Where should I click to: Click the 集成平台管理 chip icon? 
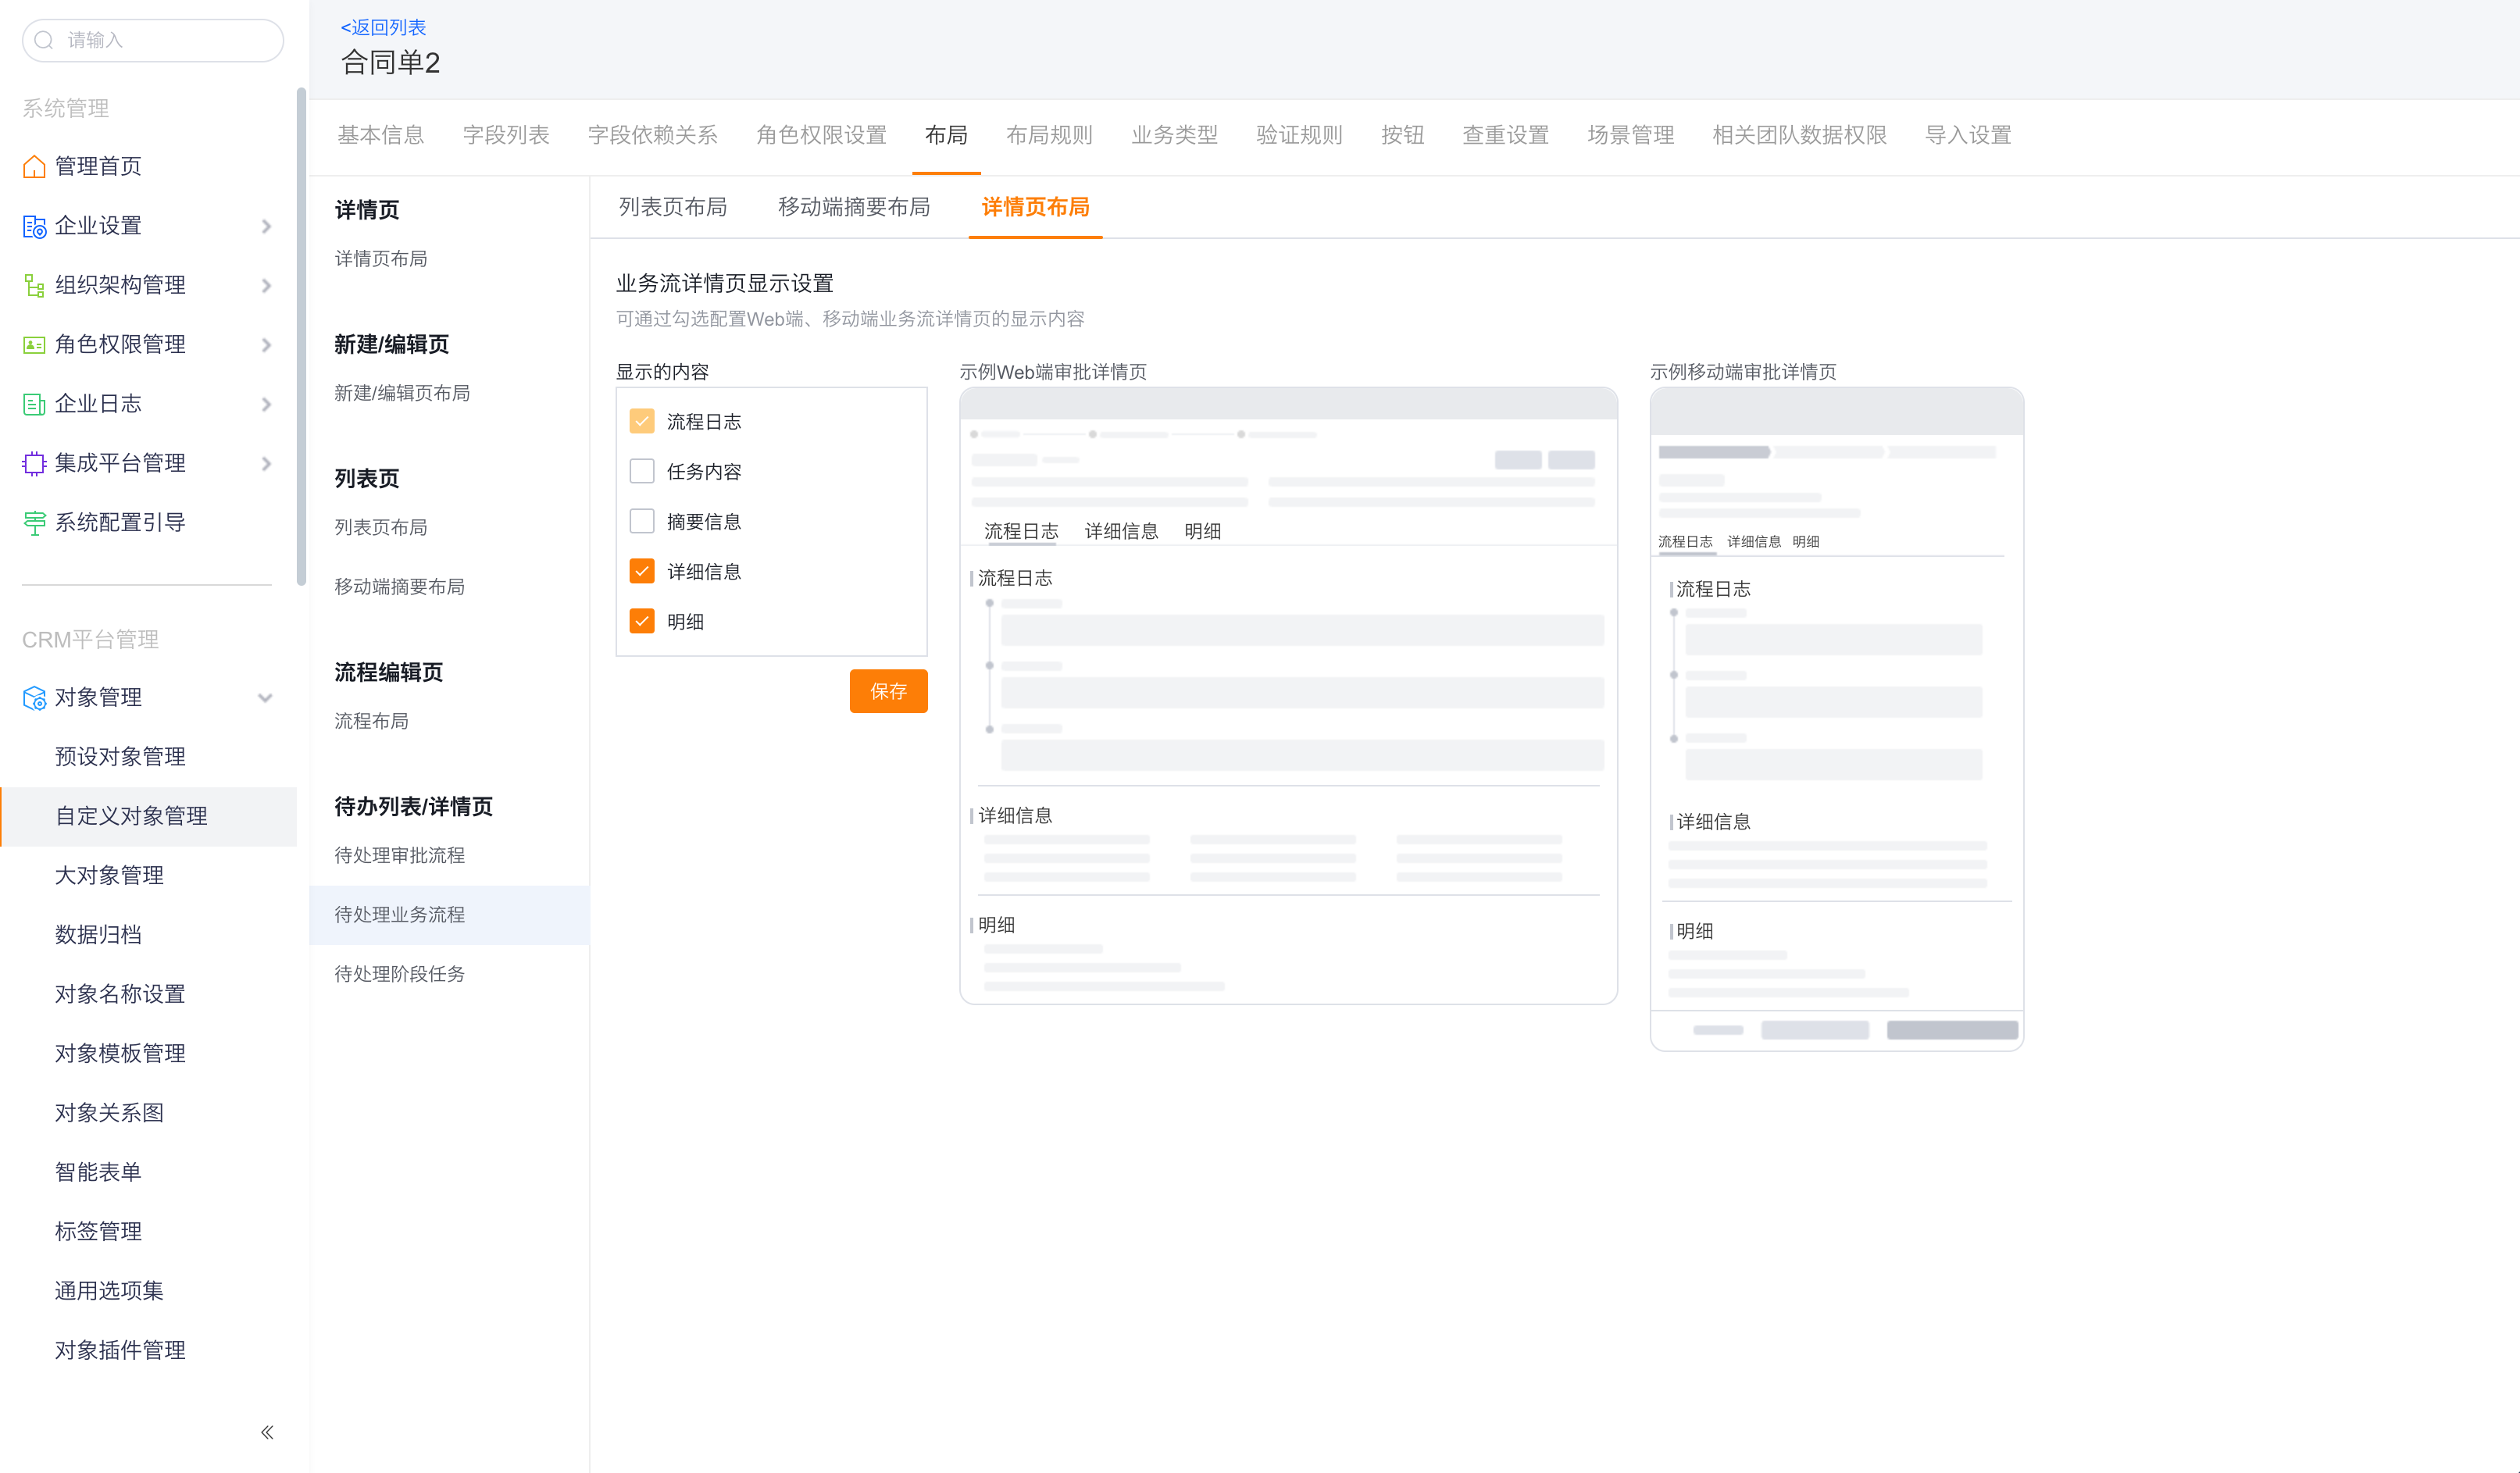34,463
